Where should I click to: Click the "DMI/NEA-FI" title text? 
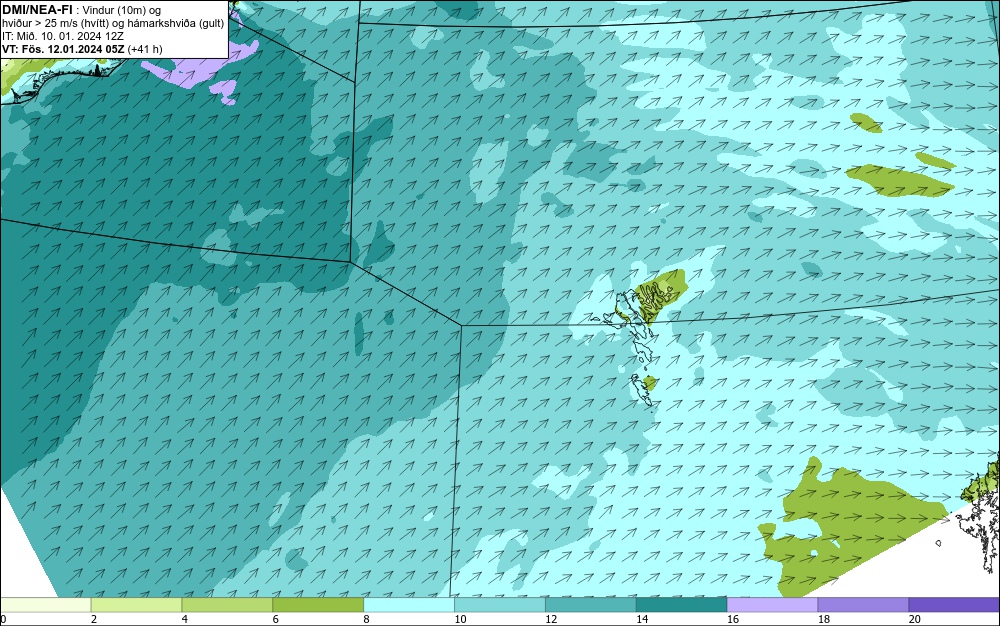[37, 10]
